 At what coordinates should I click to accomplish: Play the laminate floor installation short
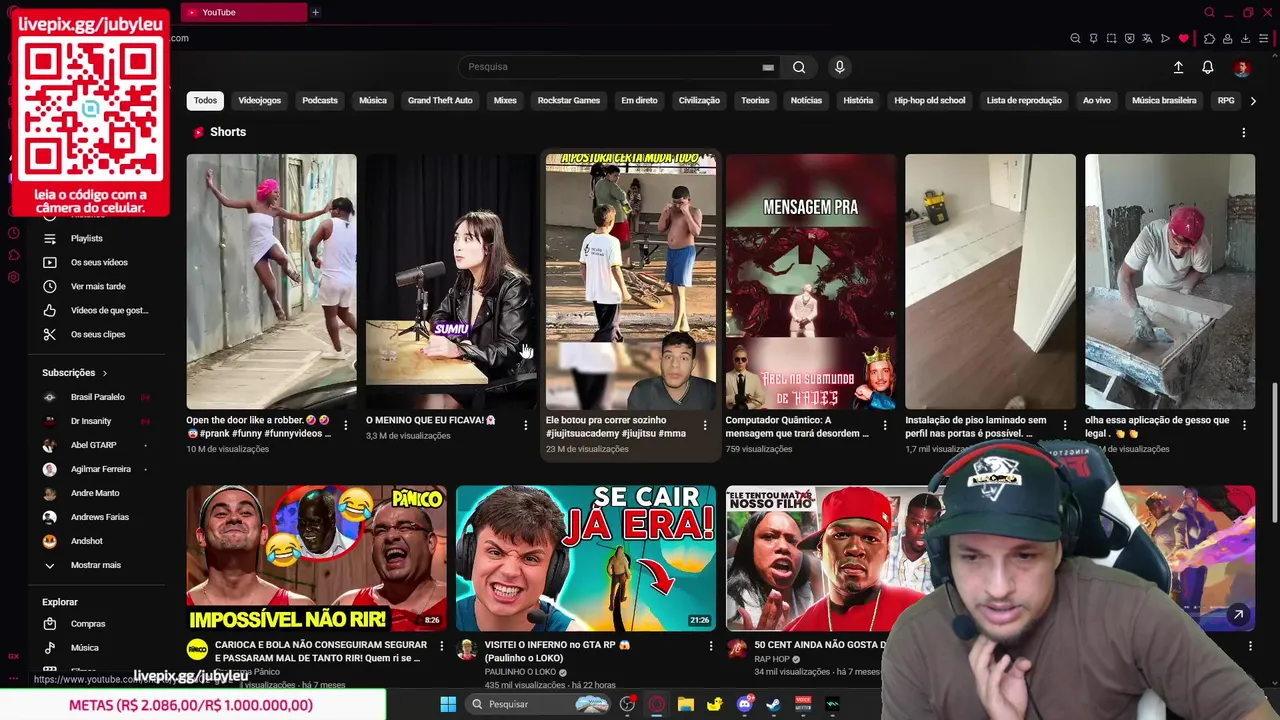click(x=990, y=281)
